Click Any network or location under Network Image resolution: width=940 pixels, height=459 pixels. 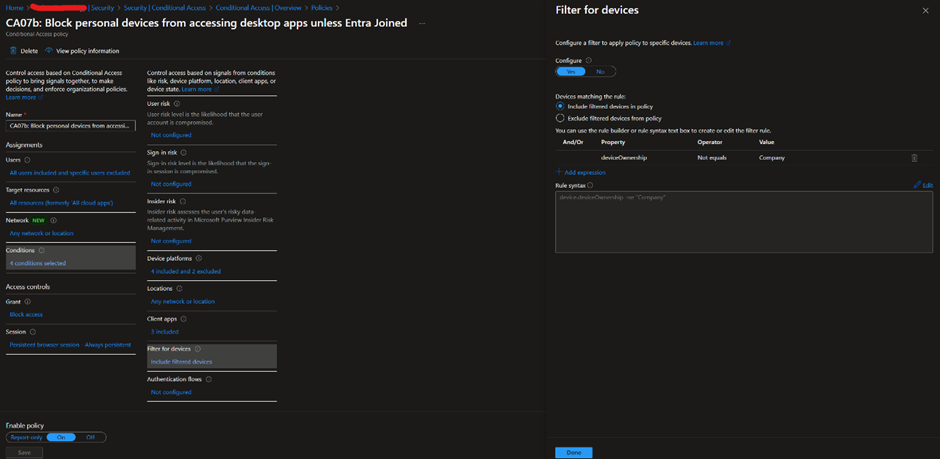pyautogui.click(x=41, y=233)
